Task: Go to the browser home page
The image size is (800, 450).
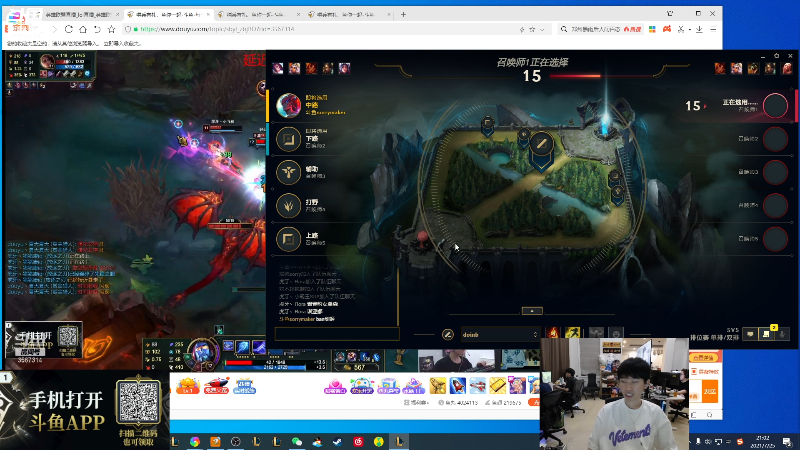Action: coord(83,29)
